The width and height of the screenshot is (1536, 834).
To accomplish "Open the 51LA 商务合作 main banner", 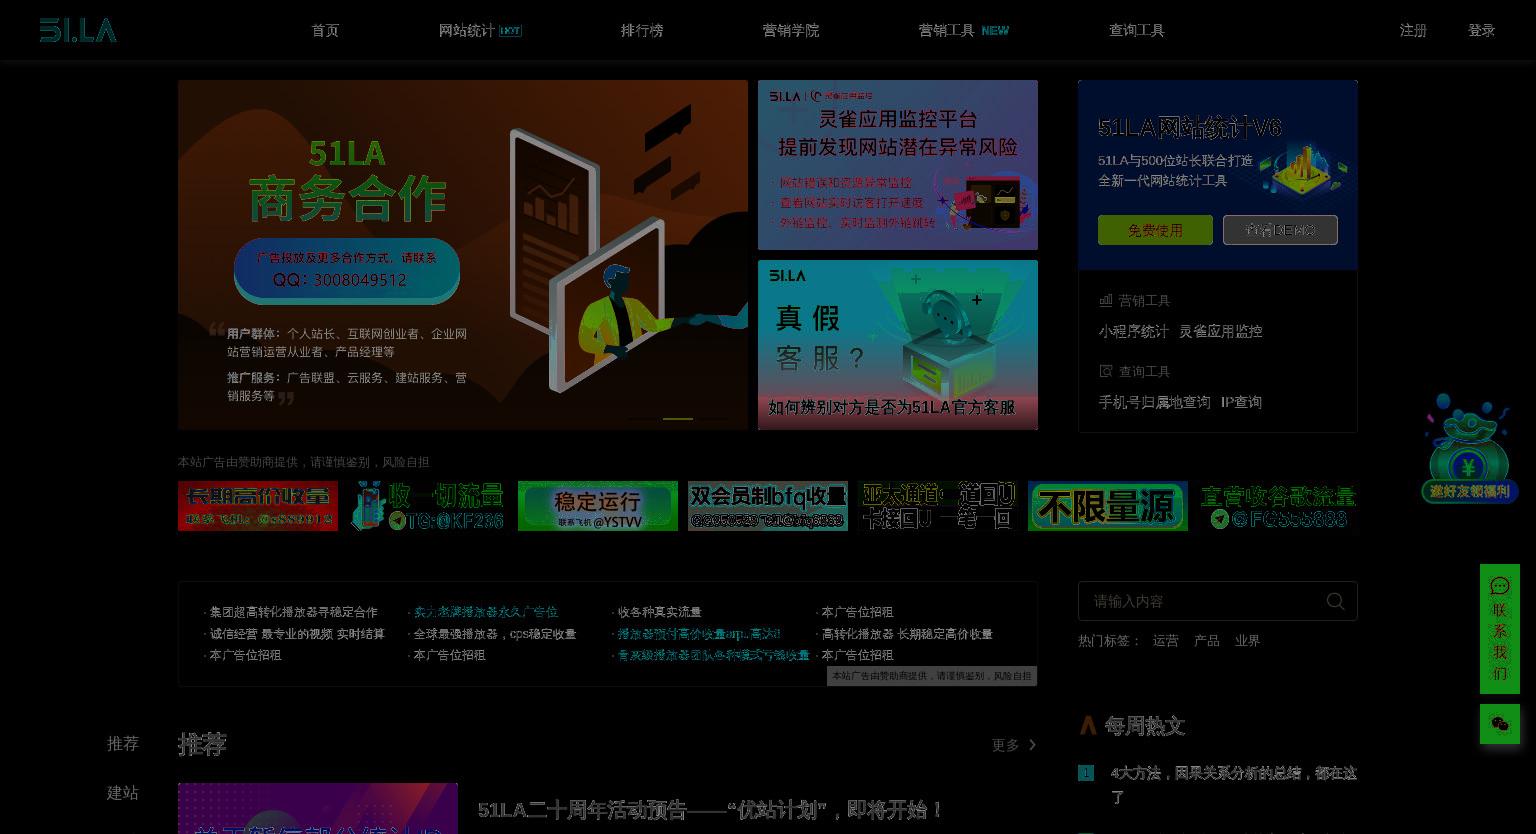I will point(463,255).
